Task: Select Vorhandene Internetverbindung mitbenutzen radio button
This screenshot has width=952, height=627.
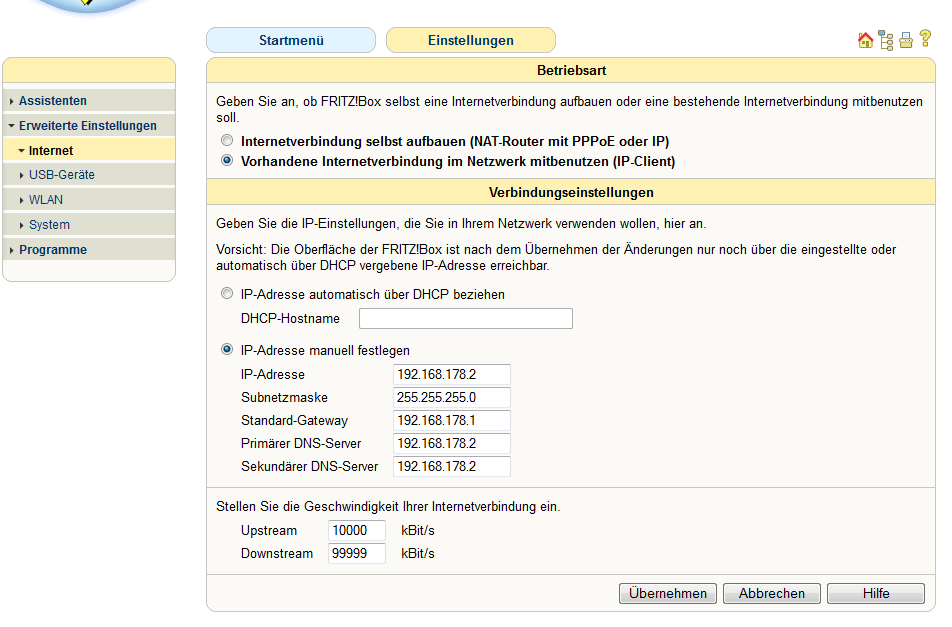Action: 227,161
